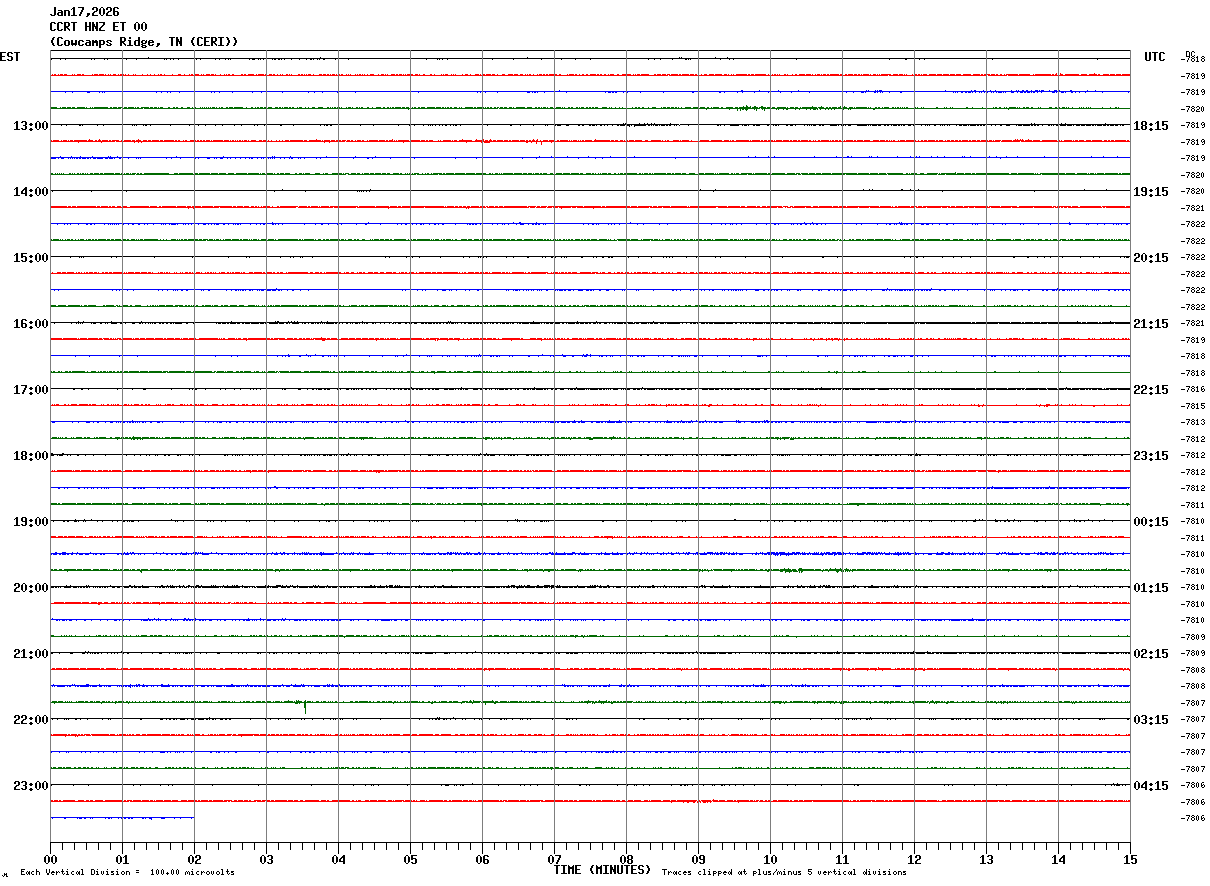Pick minute 06 on the time axis
The height and width of the screenshot is (886, 1210).
pyautogui.click(x=482, y=859)
